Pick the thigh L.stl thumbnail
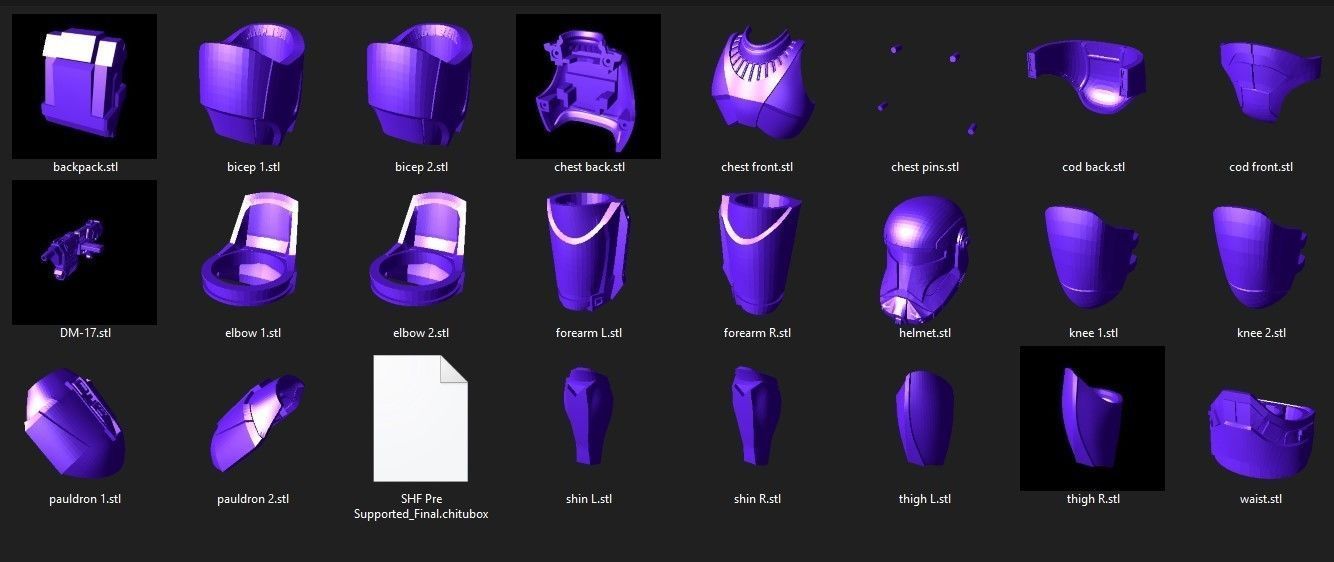Image resolution: width=1334 pixels, height=562 pixels. pyautogui.click(x=925, y=418)
